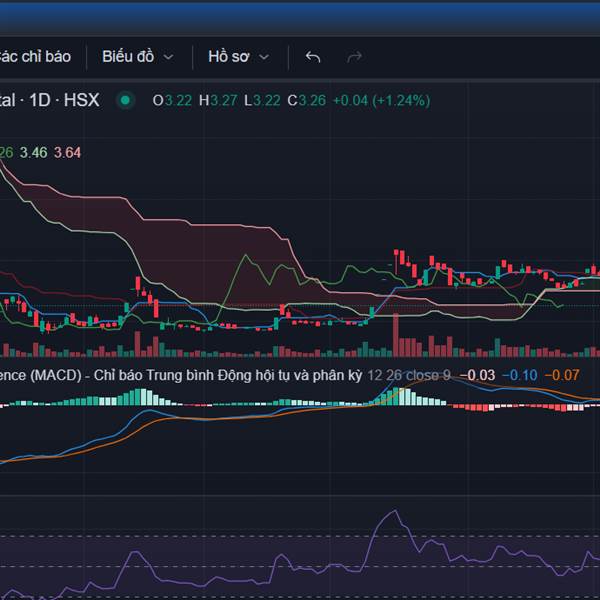Click the MACD histogram value −0.03
Viewport: 600px width, 600px height.
[x=477, y=375]
